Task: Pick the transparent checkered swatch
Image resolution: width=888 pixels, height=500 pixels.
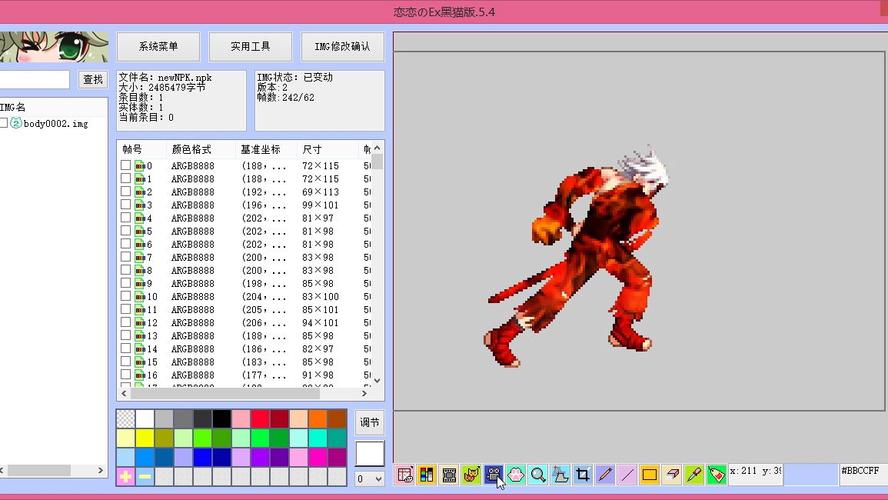Action: click(125, 418)
